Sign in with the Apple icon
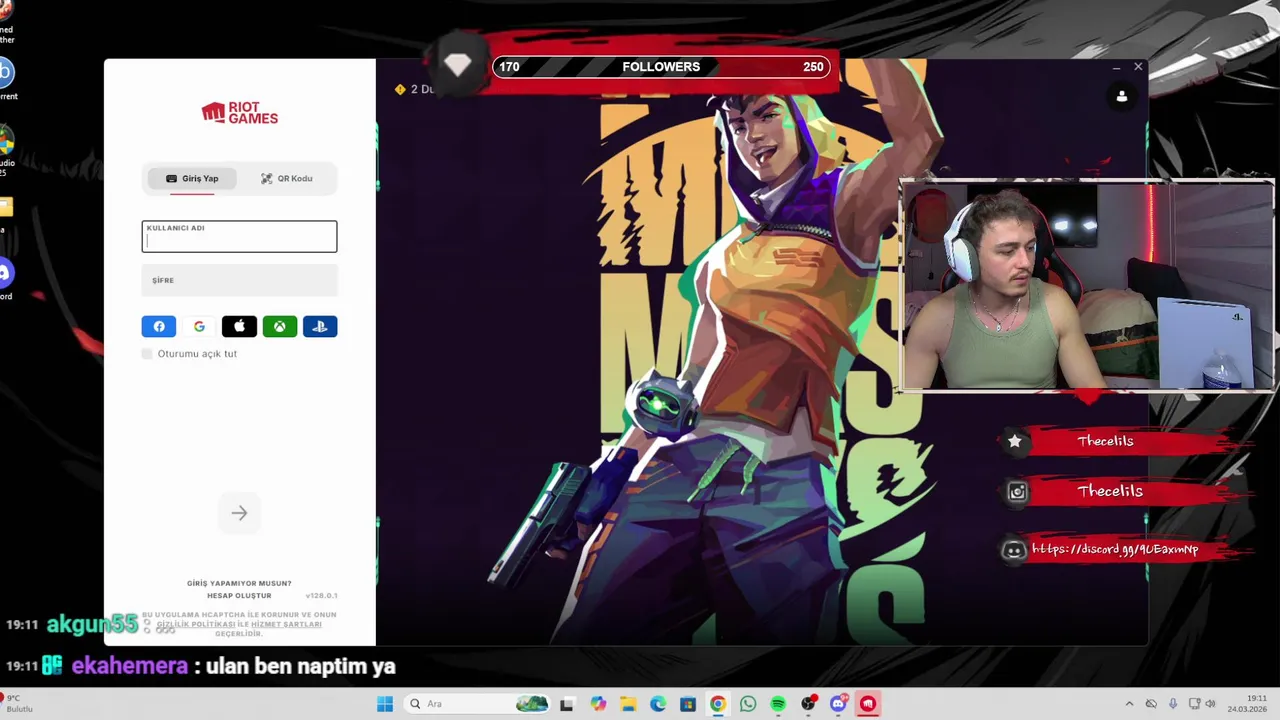 tap(239, 326)
